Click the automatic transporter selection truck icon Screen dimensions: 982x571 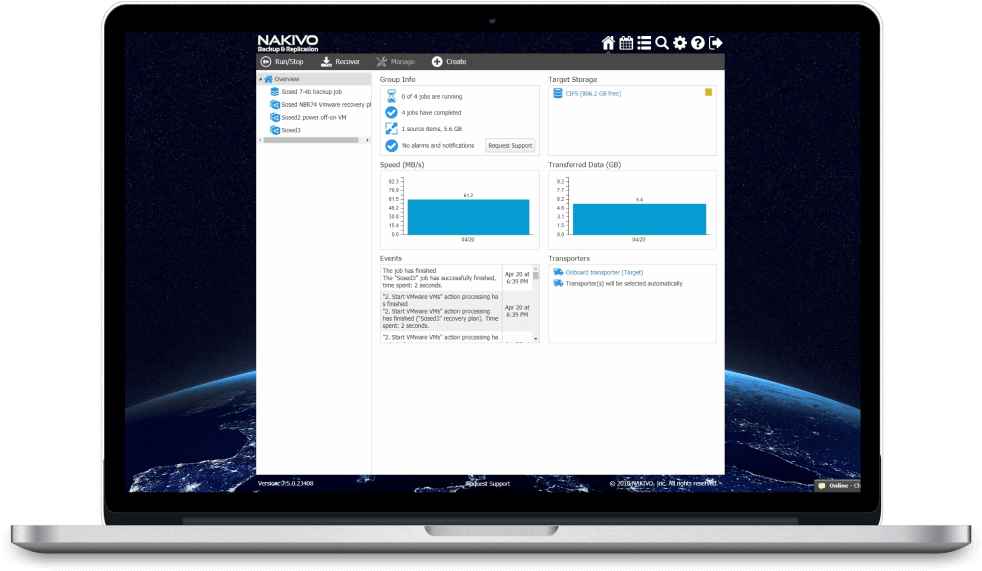coord(558,283)
